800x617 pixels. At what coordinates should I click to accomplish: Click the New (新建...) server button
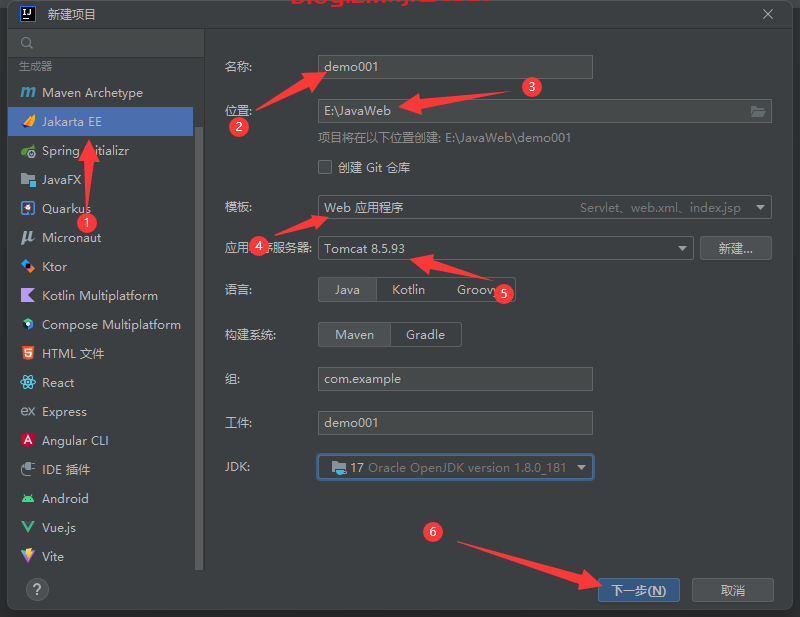pos(736,249)
